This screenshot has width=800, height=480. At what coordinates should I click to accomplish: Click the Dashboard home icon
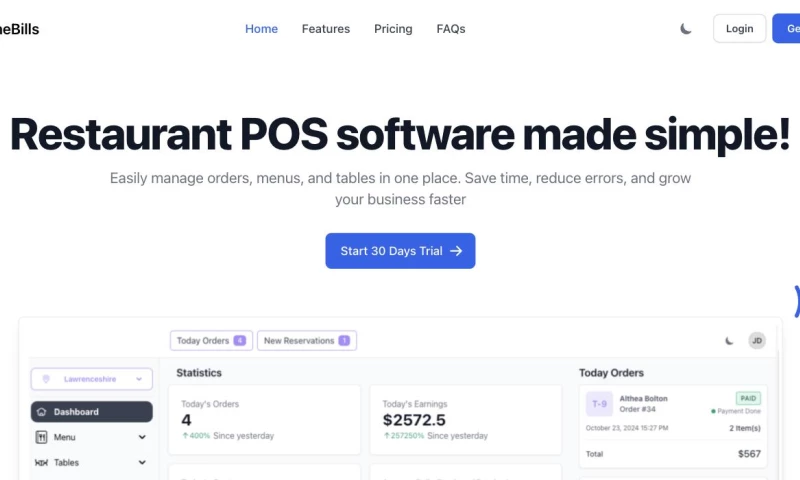pyautogui.click(x=42, y=412)
